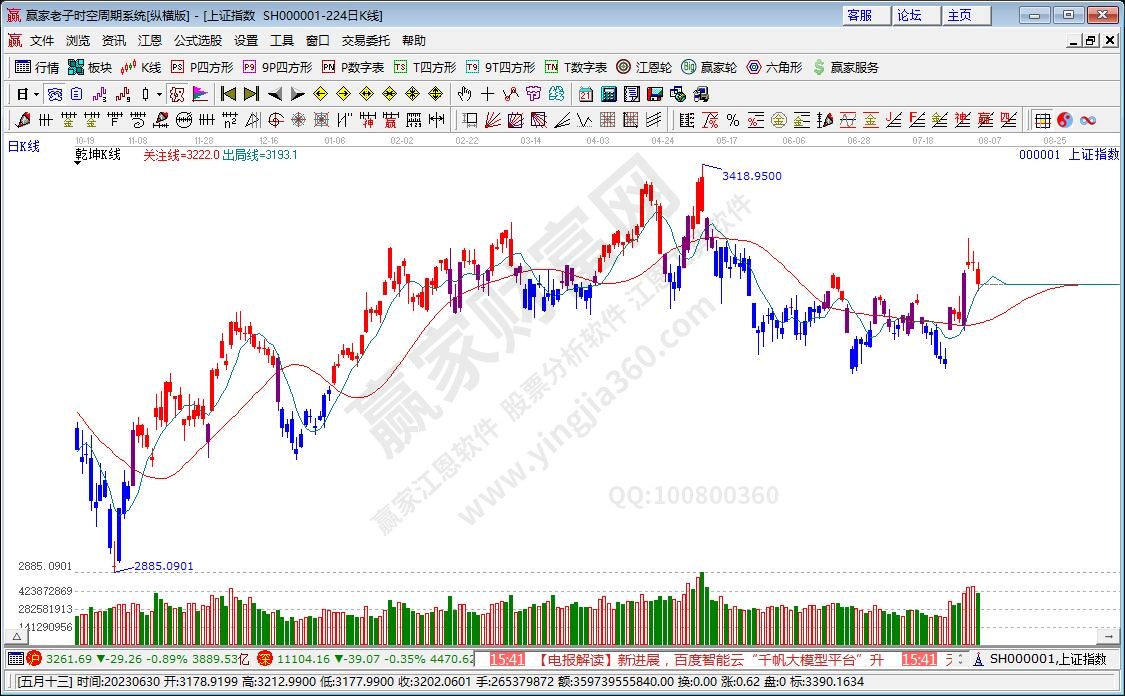The image size is (1125, 696).
Task: Click the percent sign drawing tool
Action: [x=732, y=120]
